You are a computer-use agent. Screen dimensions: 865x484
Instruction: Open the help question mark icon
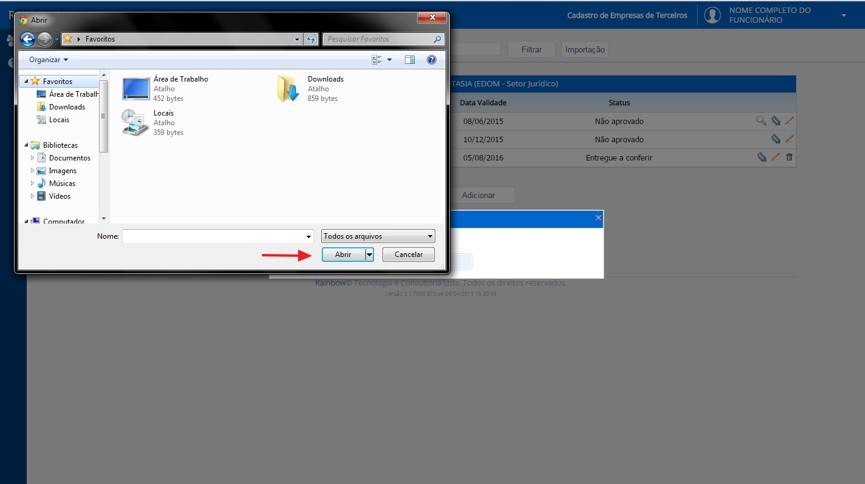click(x=431, y=60)
